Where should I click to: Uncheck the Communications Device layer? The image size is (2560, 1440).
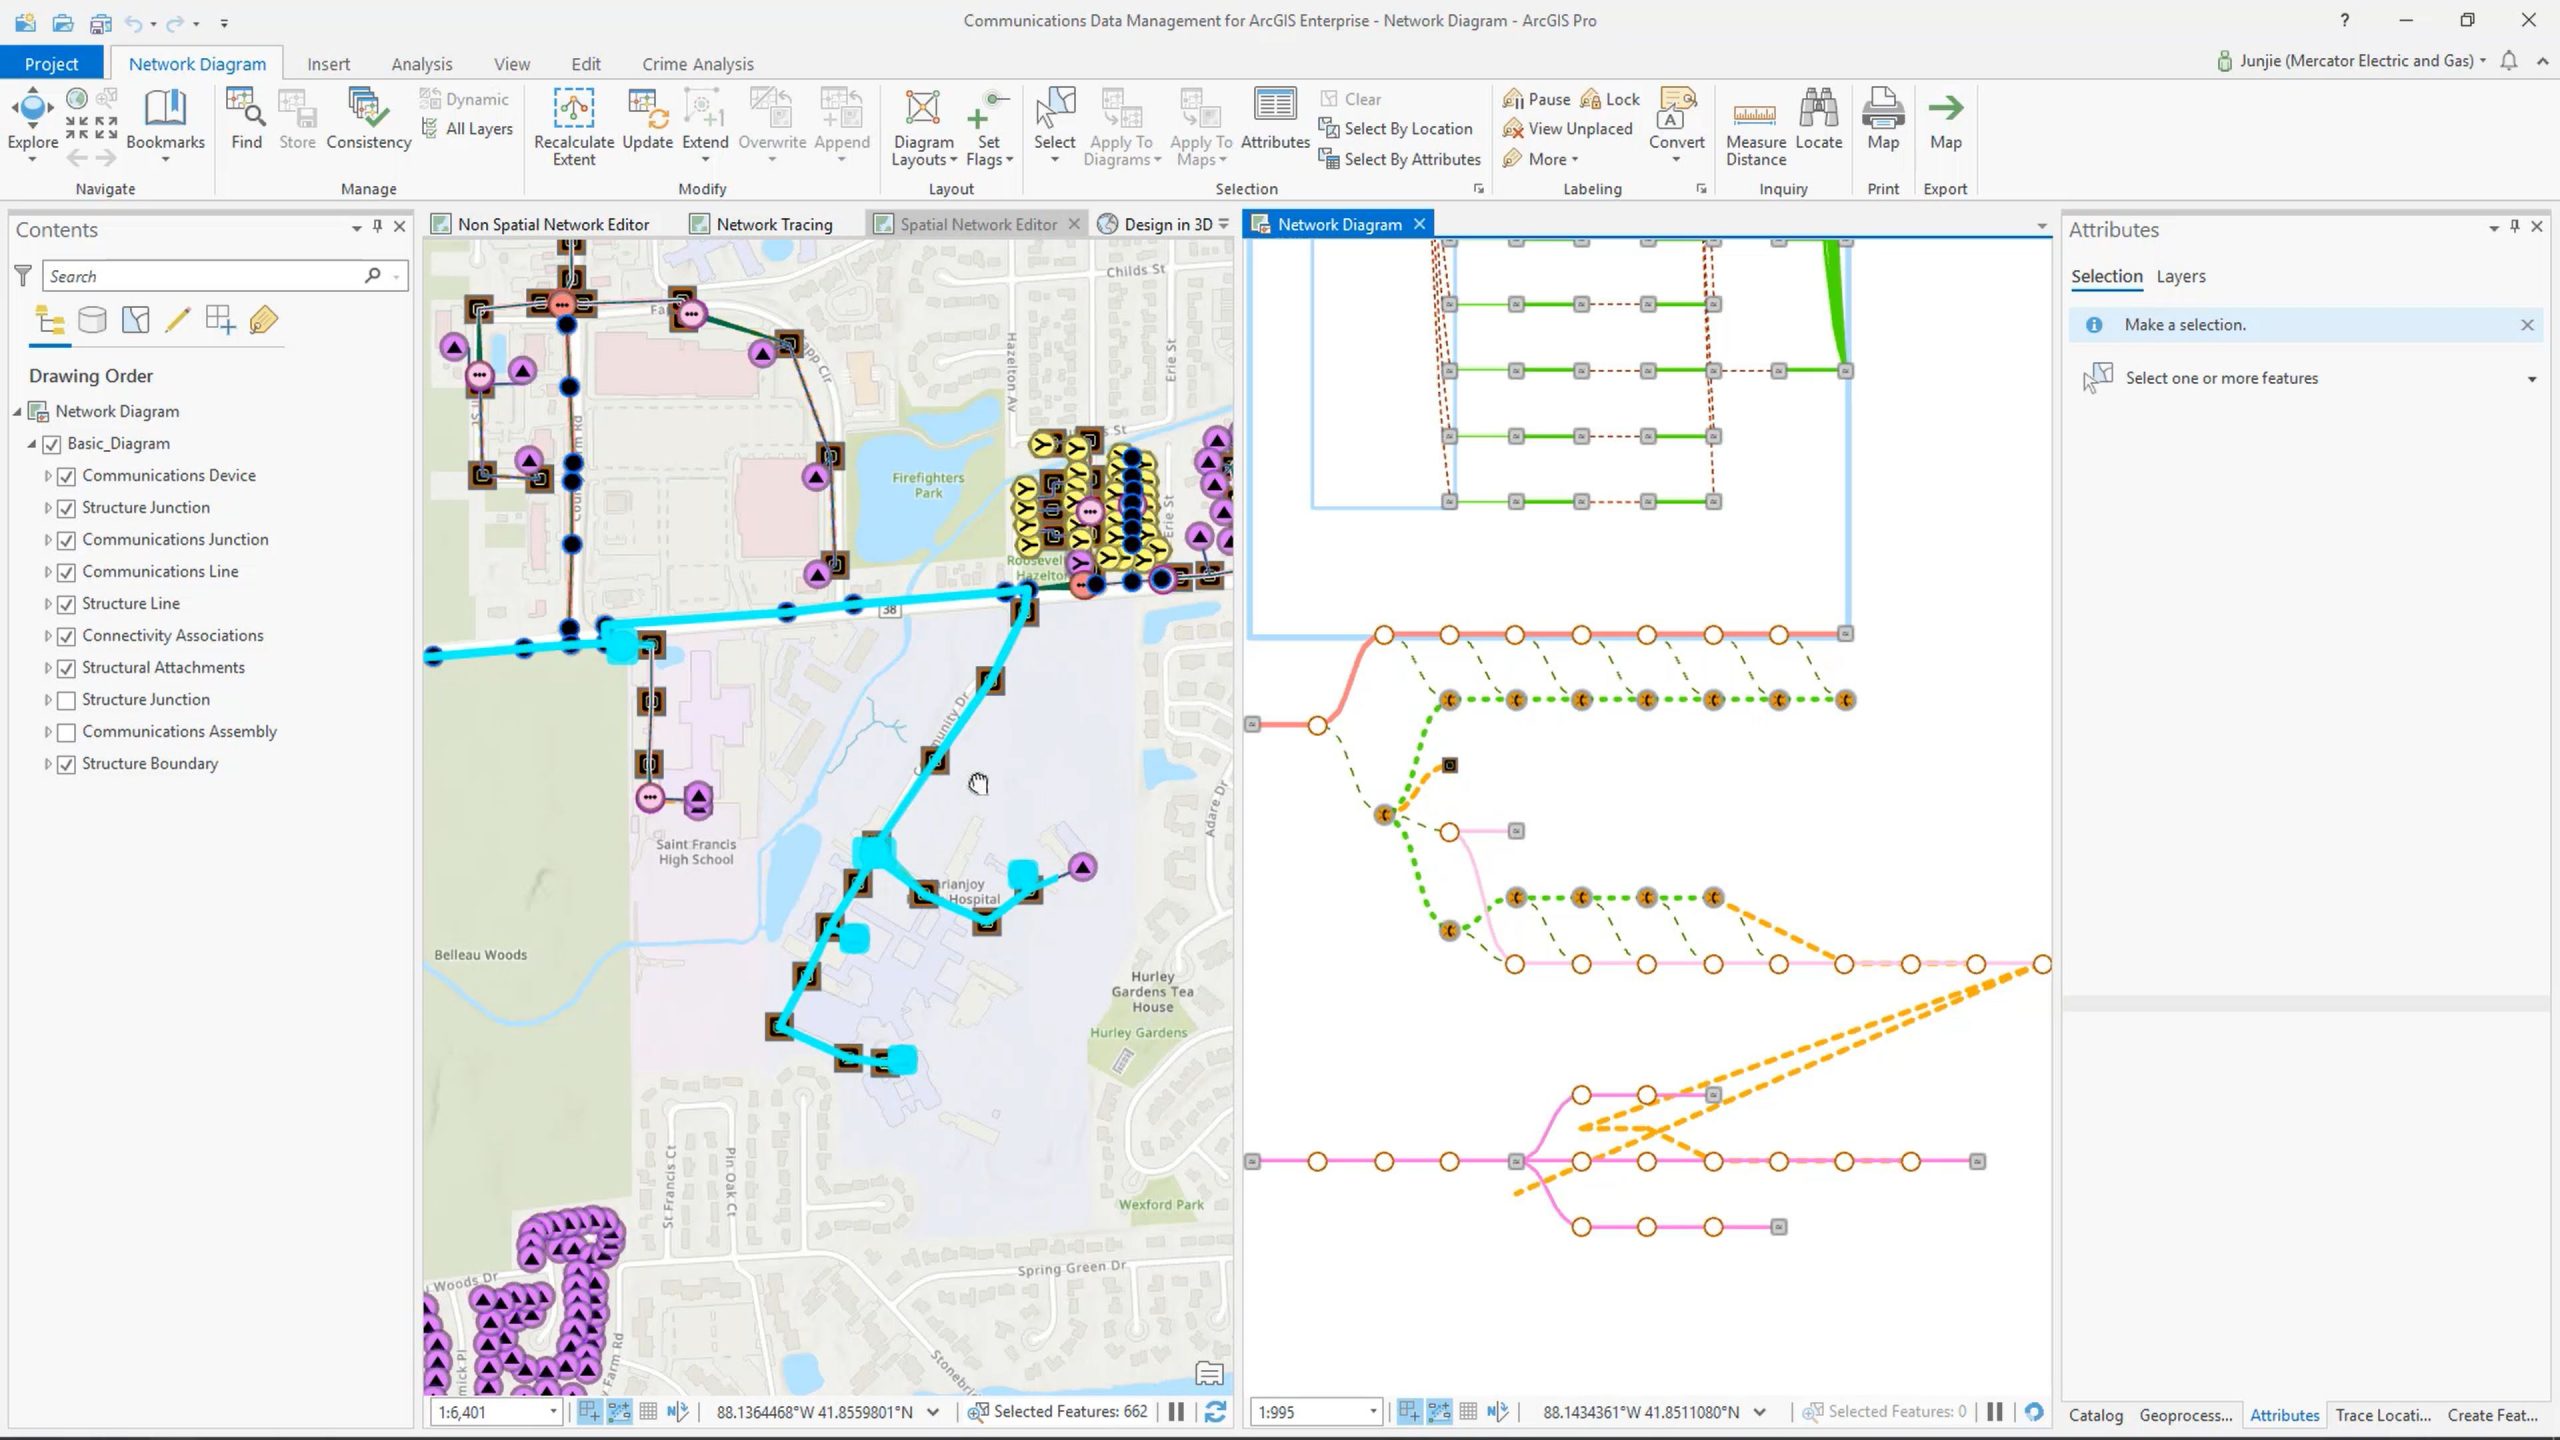coord(67,476)
